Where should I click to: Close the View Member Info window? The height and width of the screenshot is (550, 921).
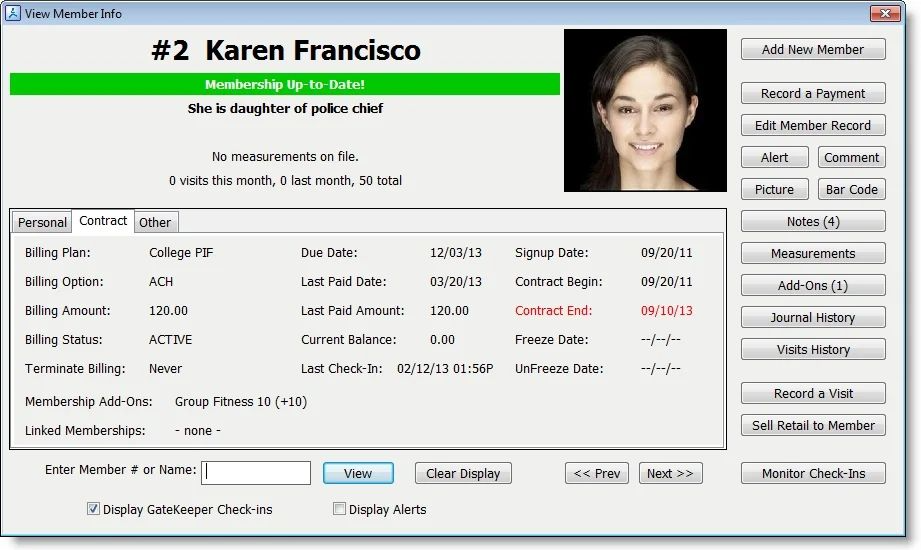click(885, 13)
